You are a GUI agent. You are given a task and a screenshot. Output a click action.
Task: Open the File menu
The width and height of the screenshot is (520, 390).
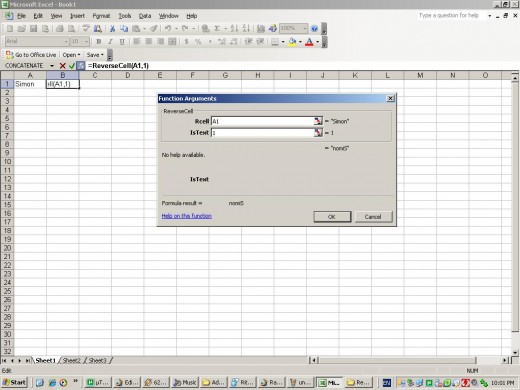tap(21, 16)
